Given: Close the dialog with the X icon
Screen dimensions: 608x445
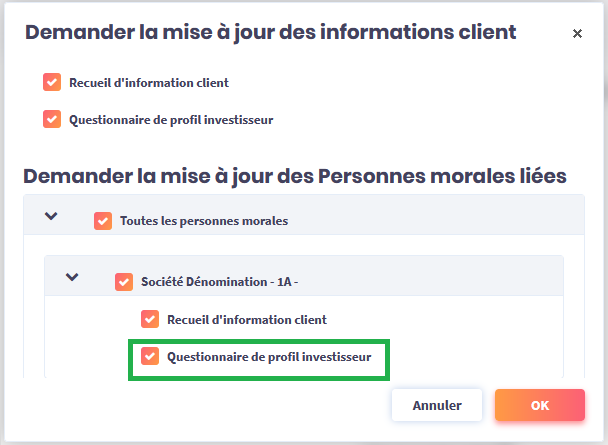Looking at the screenshot, I should coord(577,33).
